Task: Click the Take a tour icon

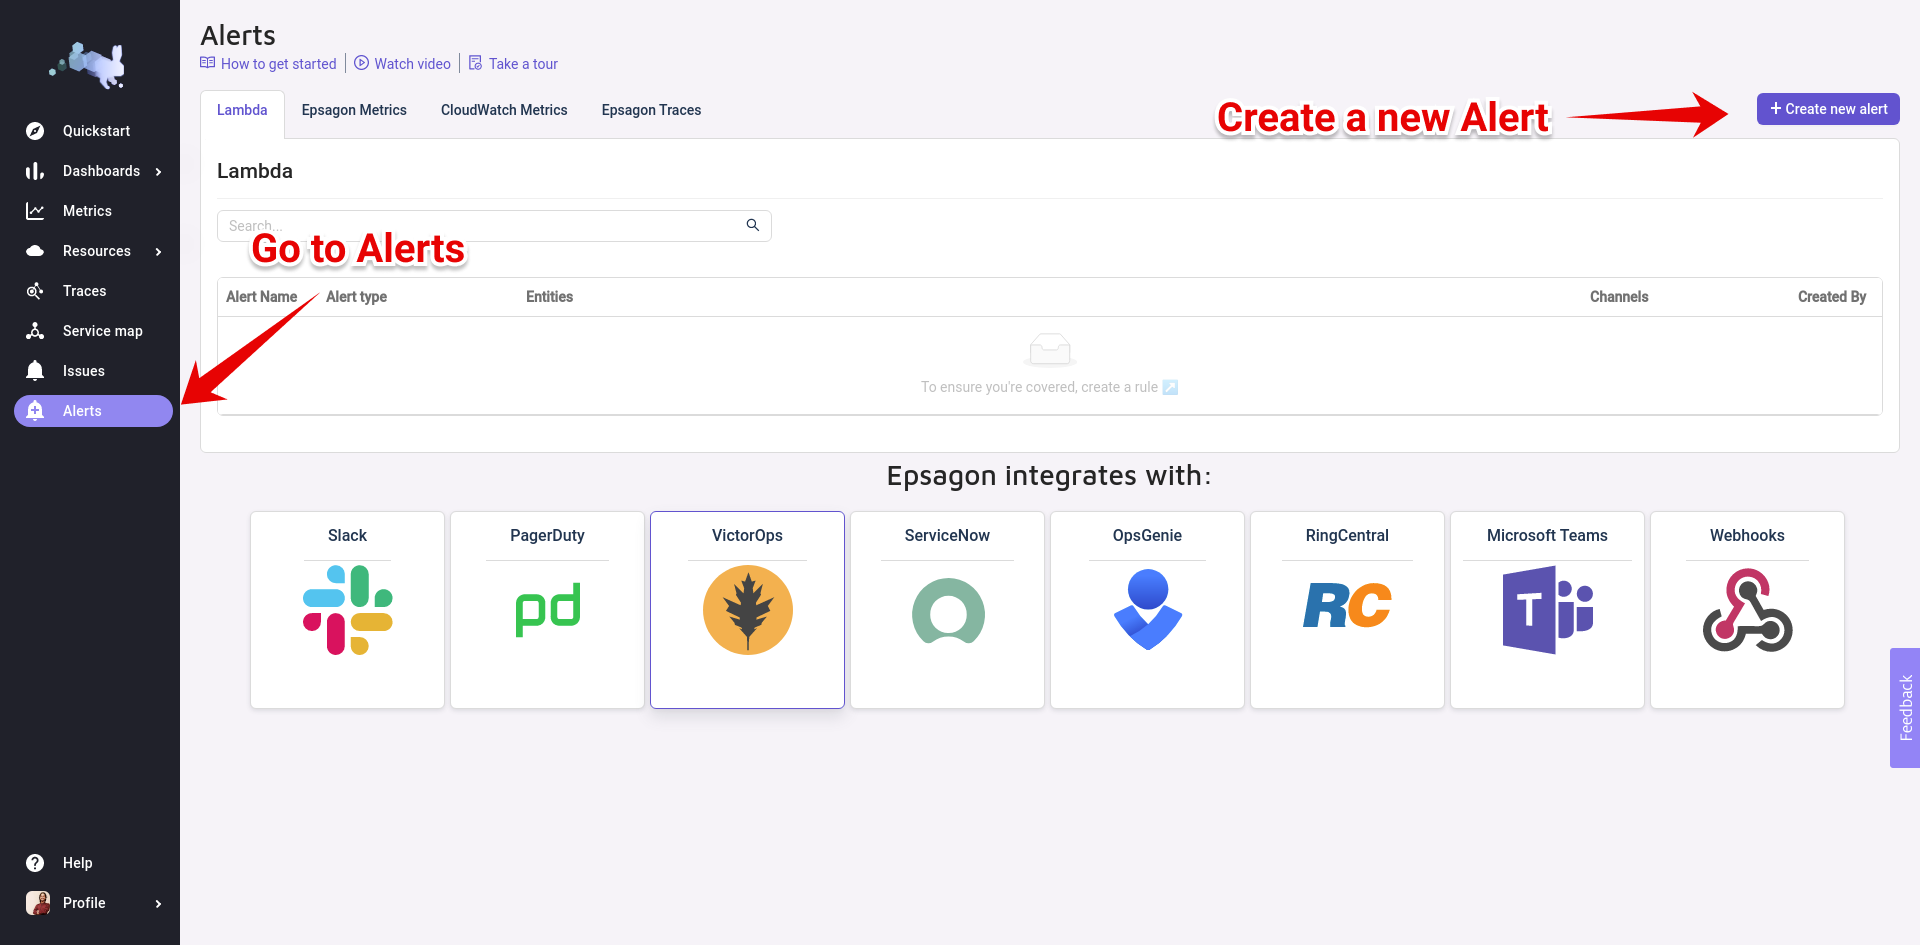Action: (x=476, y=63)
